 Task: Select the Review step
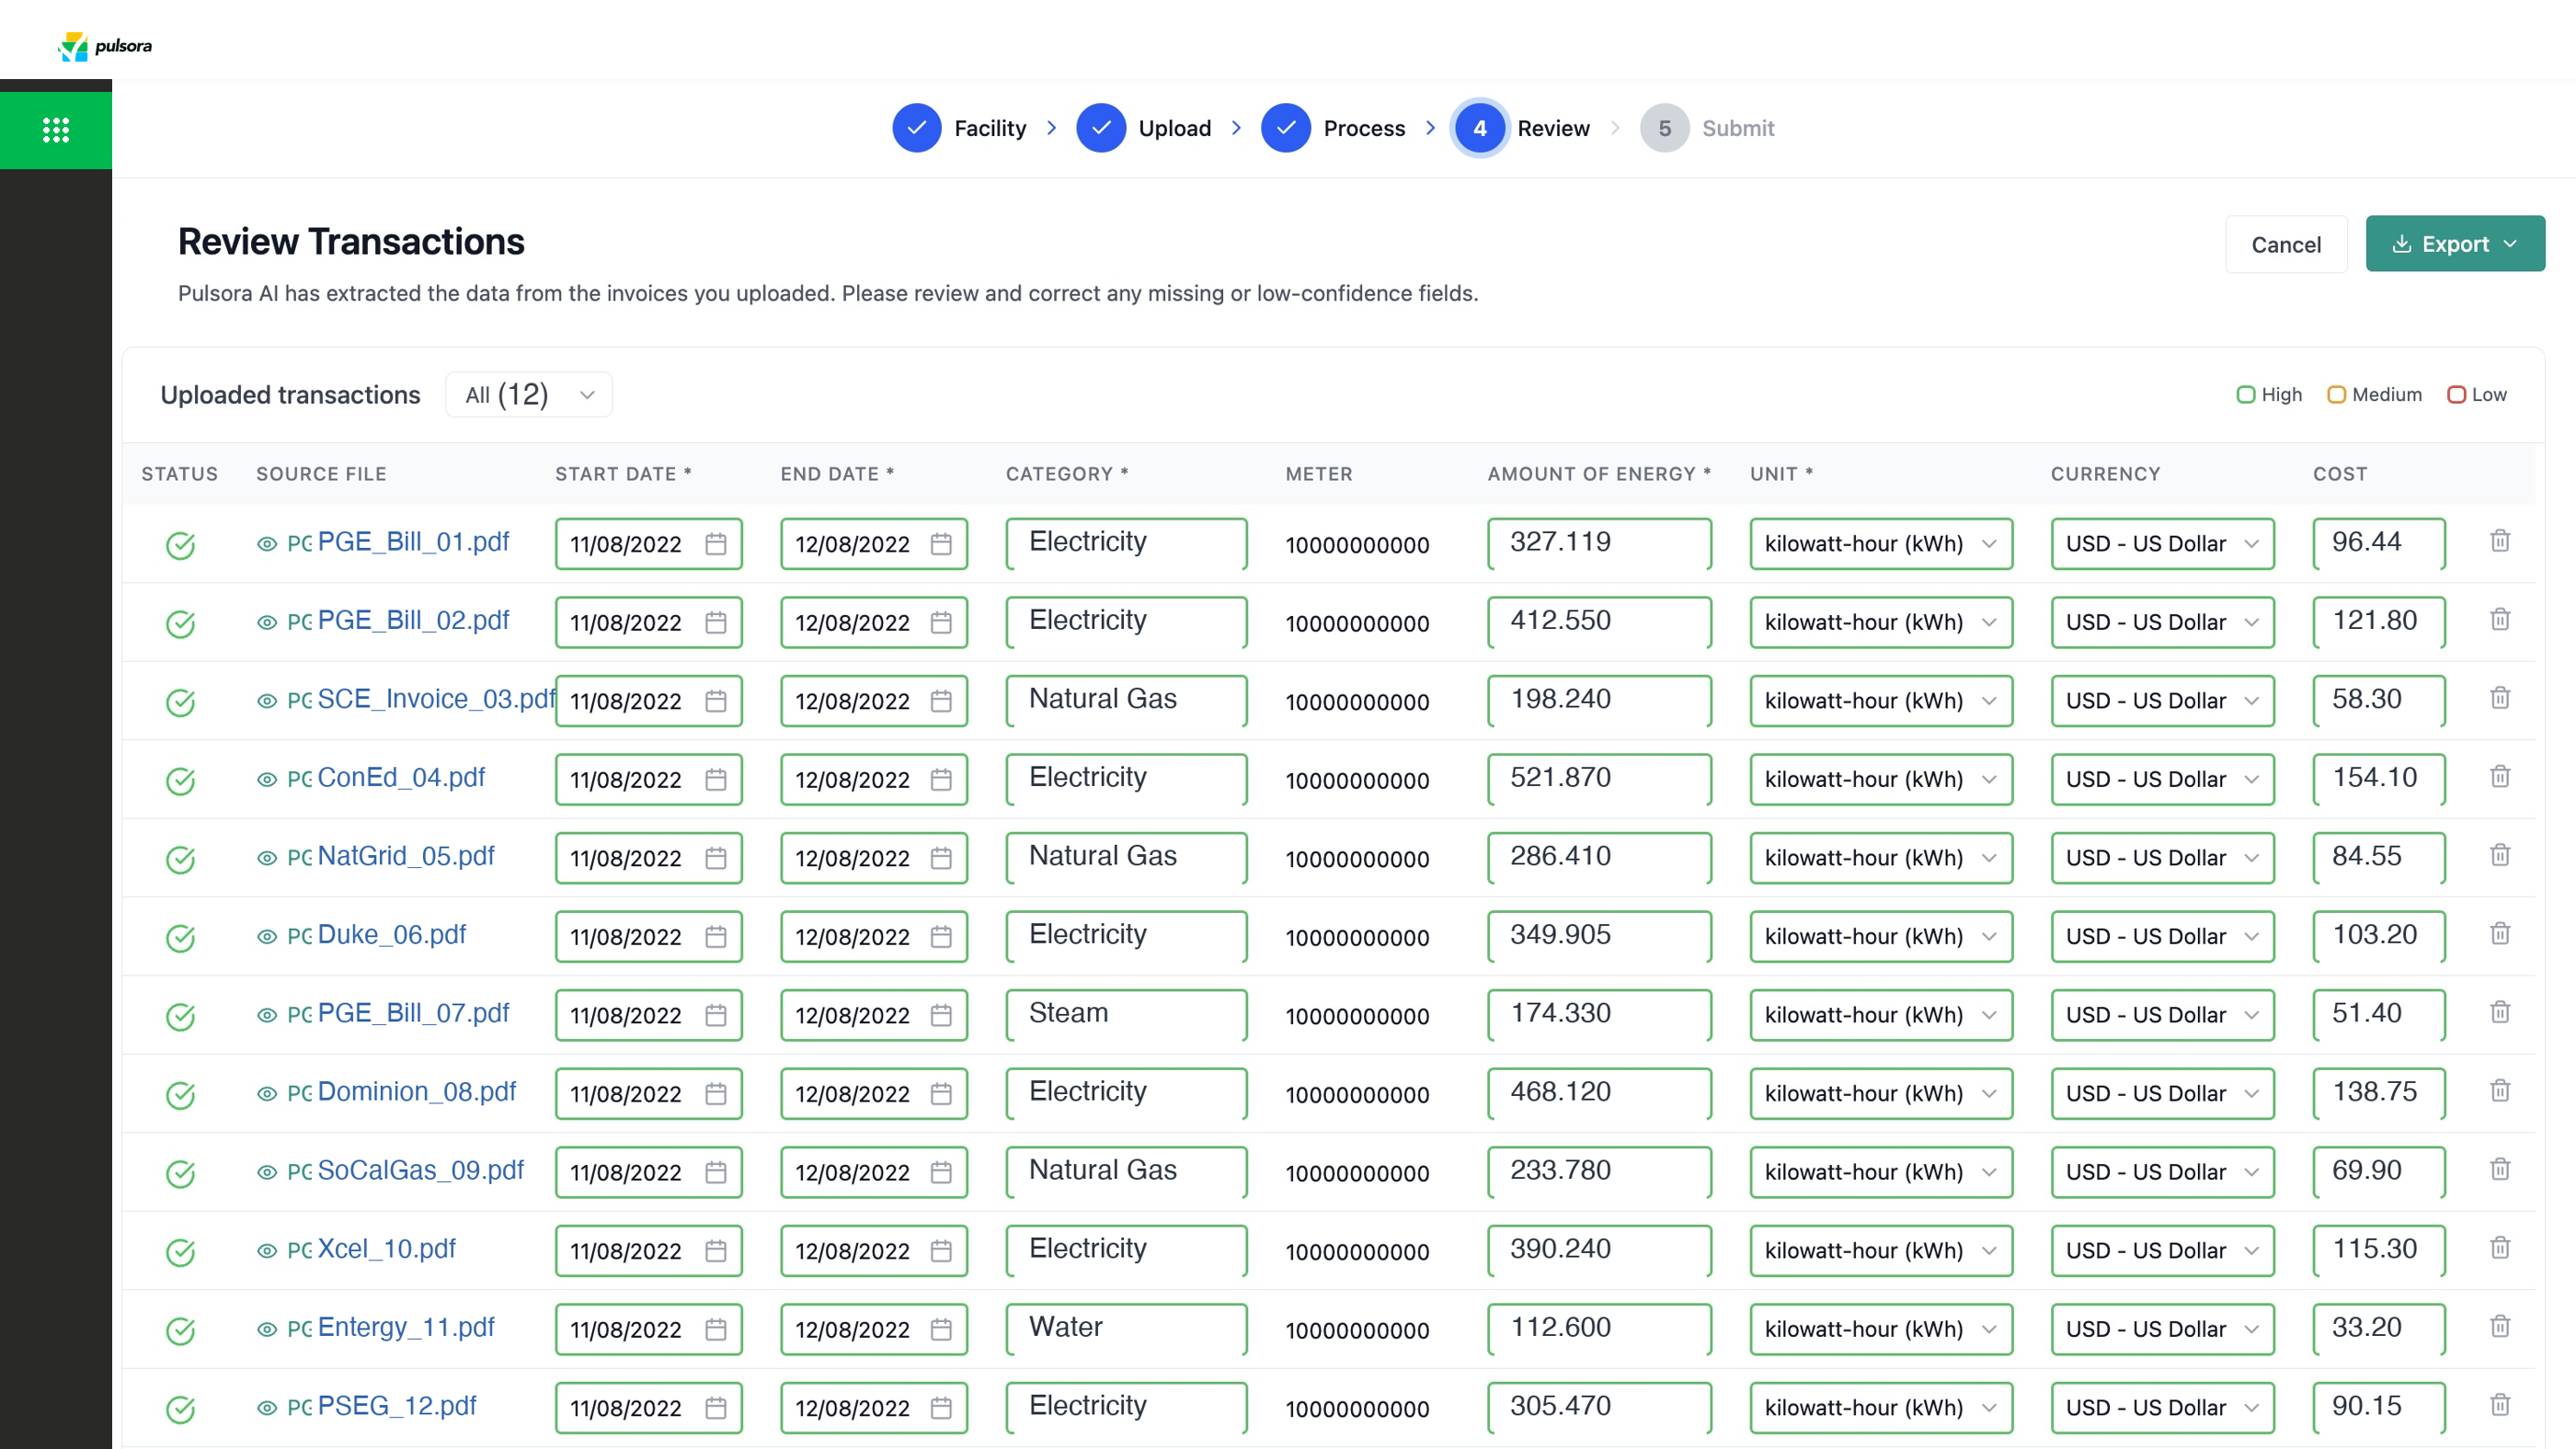[x=1522, y=128]
